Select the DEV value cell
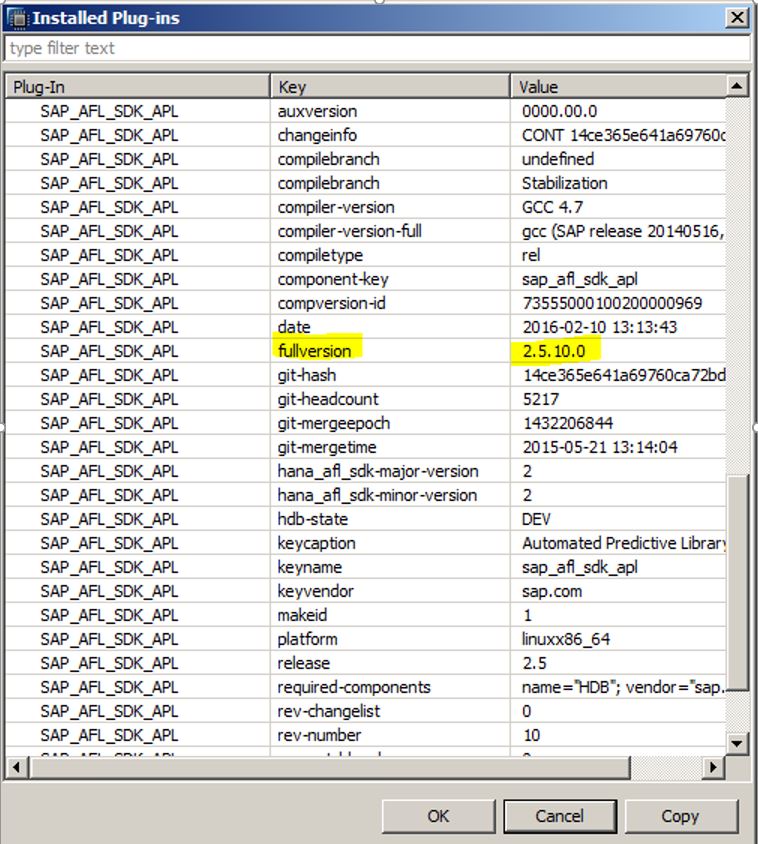Image resolution: width=758 pixels, height=844 pixels. click(618, 519)
